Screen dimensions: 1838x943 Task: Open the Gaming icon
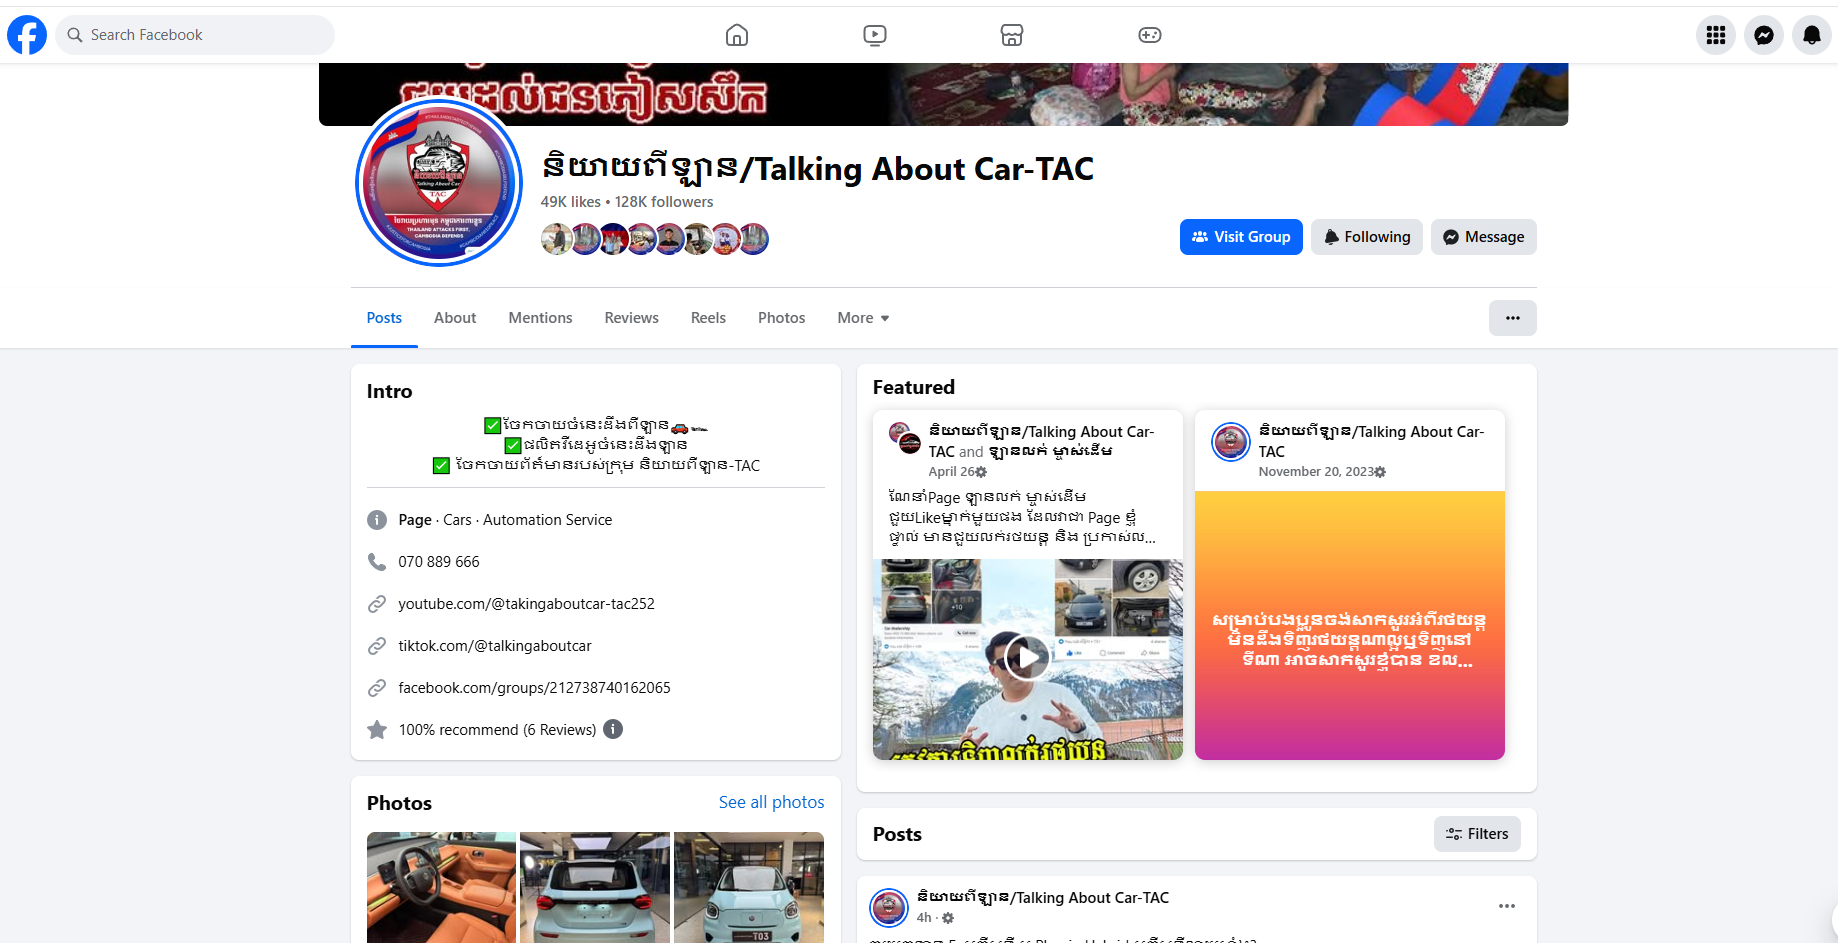coord(1150,35)
